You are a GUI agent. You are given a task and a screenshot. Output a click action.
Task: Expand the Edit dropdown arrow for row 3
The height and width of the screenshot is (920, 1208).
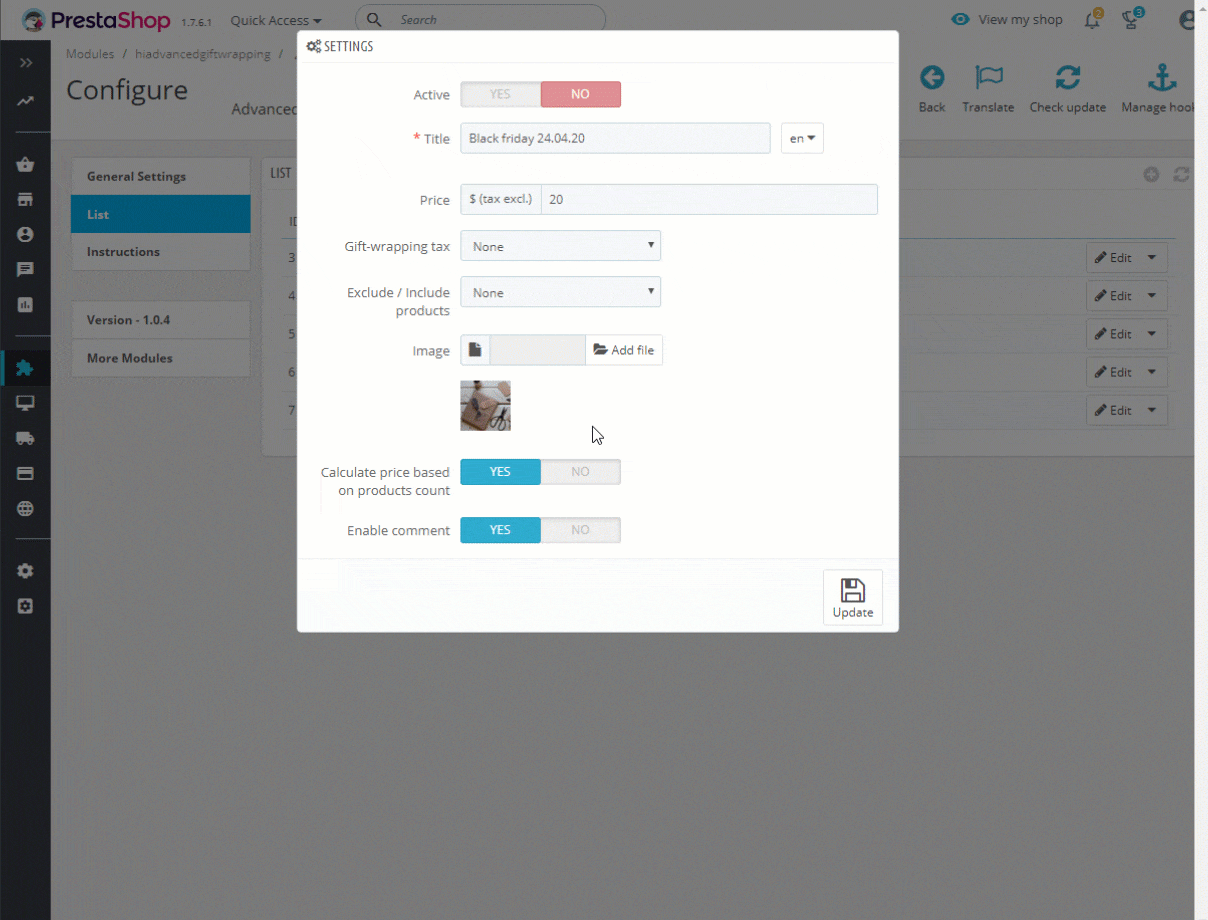pyautogui.click(x=1151, y=257)
